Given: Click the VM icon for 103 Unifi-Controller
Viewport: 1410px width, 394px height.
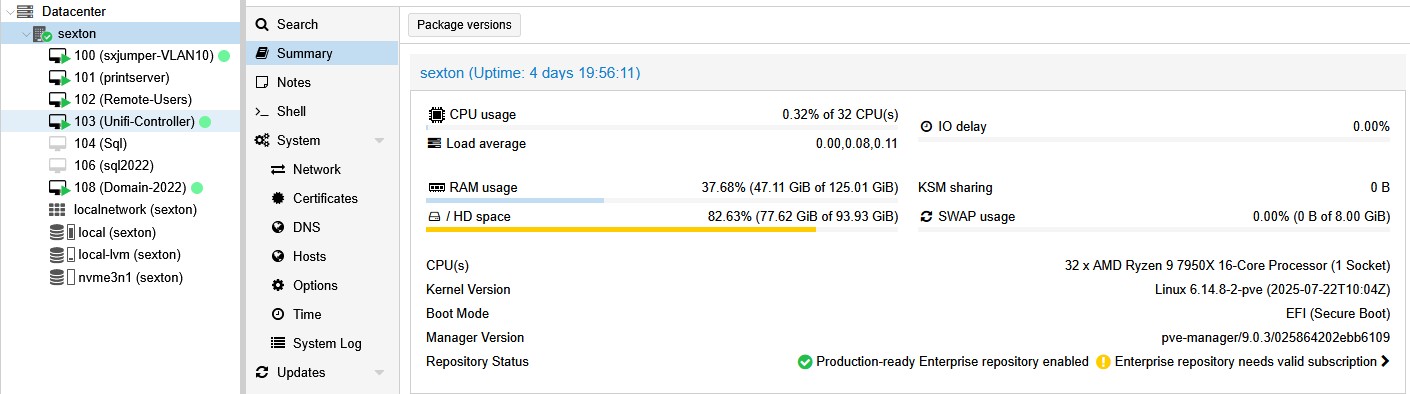Looking at the screenshot, I should [59, 122].
